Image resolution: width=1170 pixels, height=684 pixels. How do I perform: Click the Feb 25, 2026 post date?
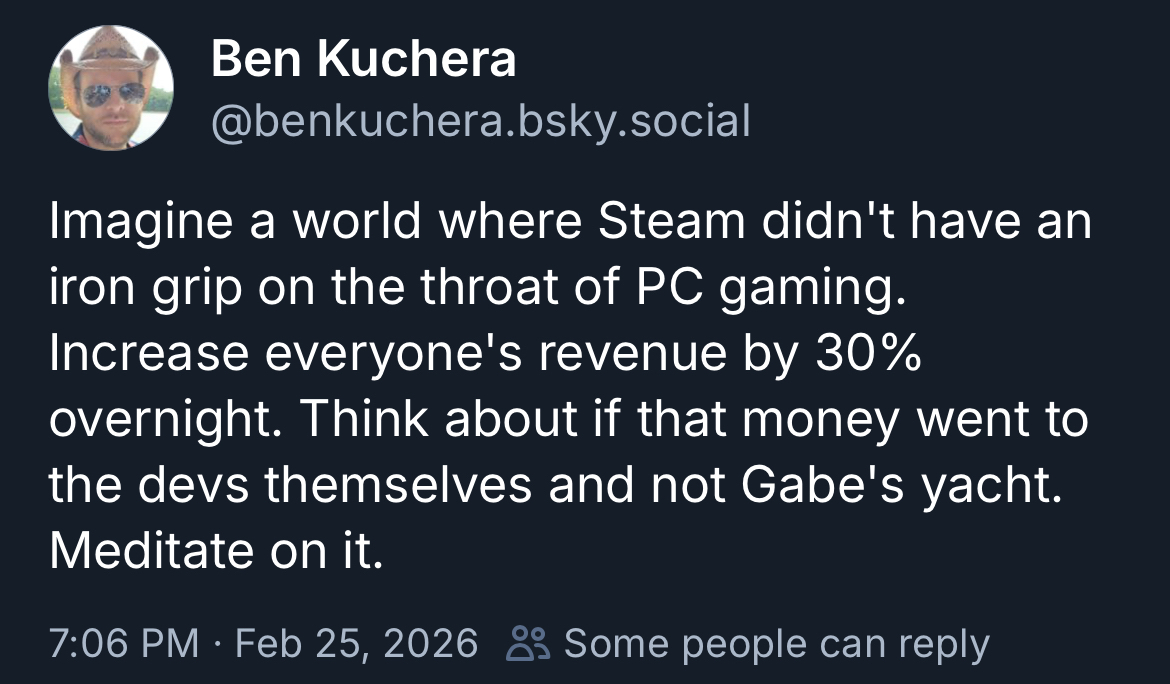[355, 643]
